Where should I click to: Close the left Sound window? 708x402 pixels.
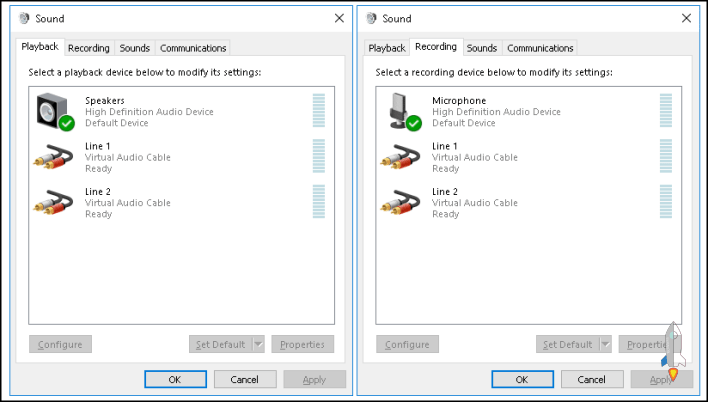click(338, 18)
